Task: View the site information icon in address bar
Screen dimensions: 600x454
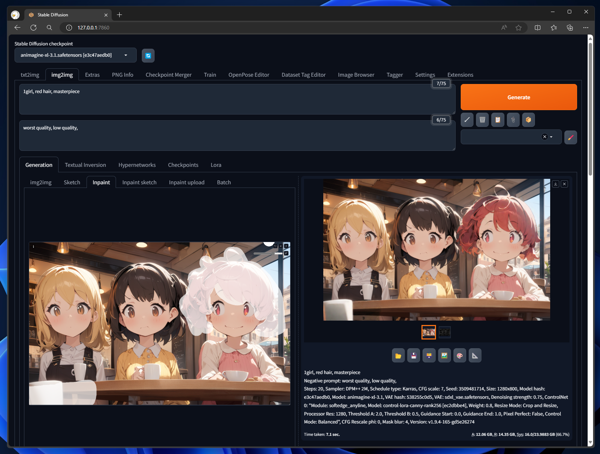Action: pyautogui.click(x=69, y=28)
